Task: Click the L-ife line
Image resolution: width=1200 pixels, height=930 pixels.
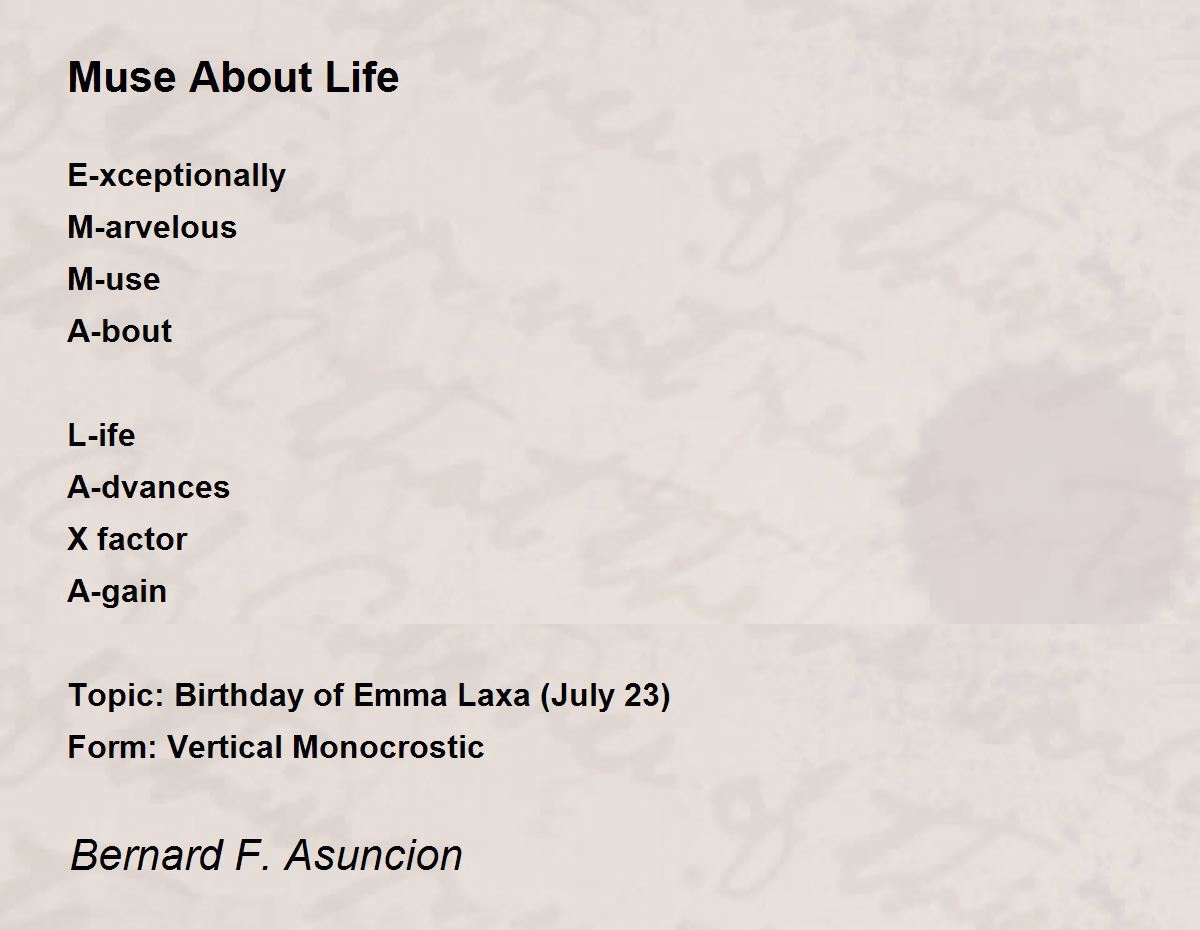Action: (101, 435)
